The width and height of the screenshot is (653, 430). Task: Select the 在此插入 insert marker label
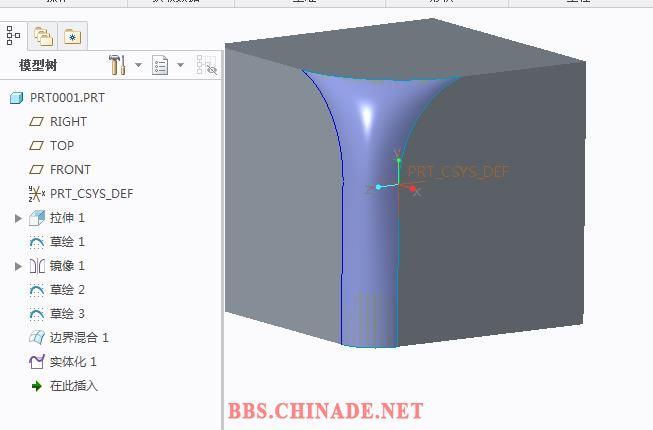pyautogui.click(x=74, y=386)
